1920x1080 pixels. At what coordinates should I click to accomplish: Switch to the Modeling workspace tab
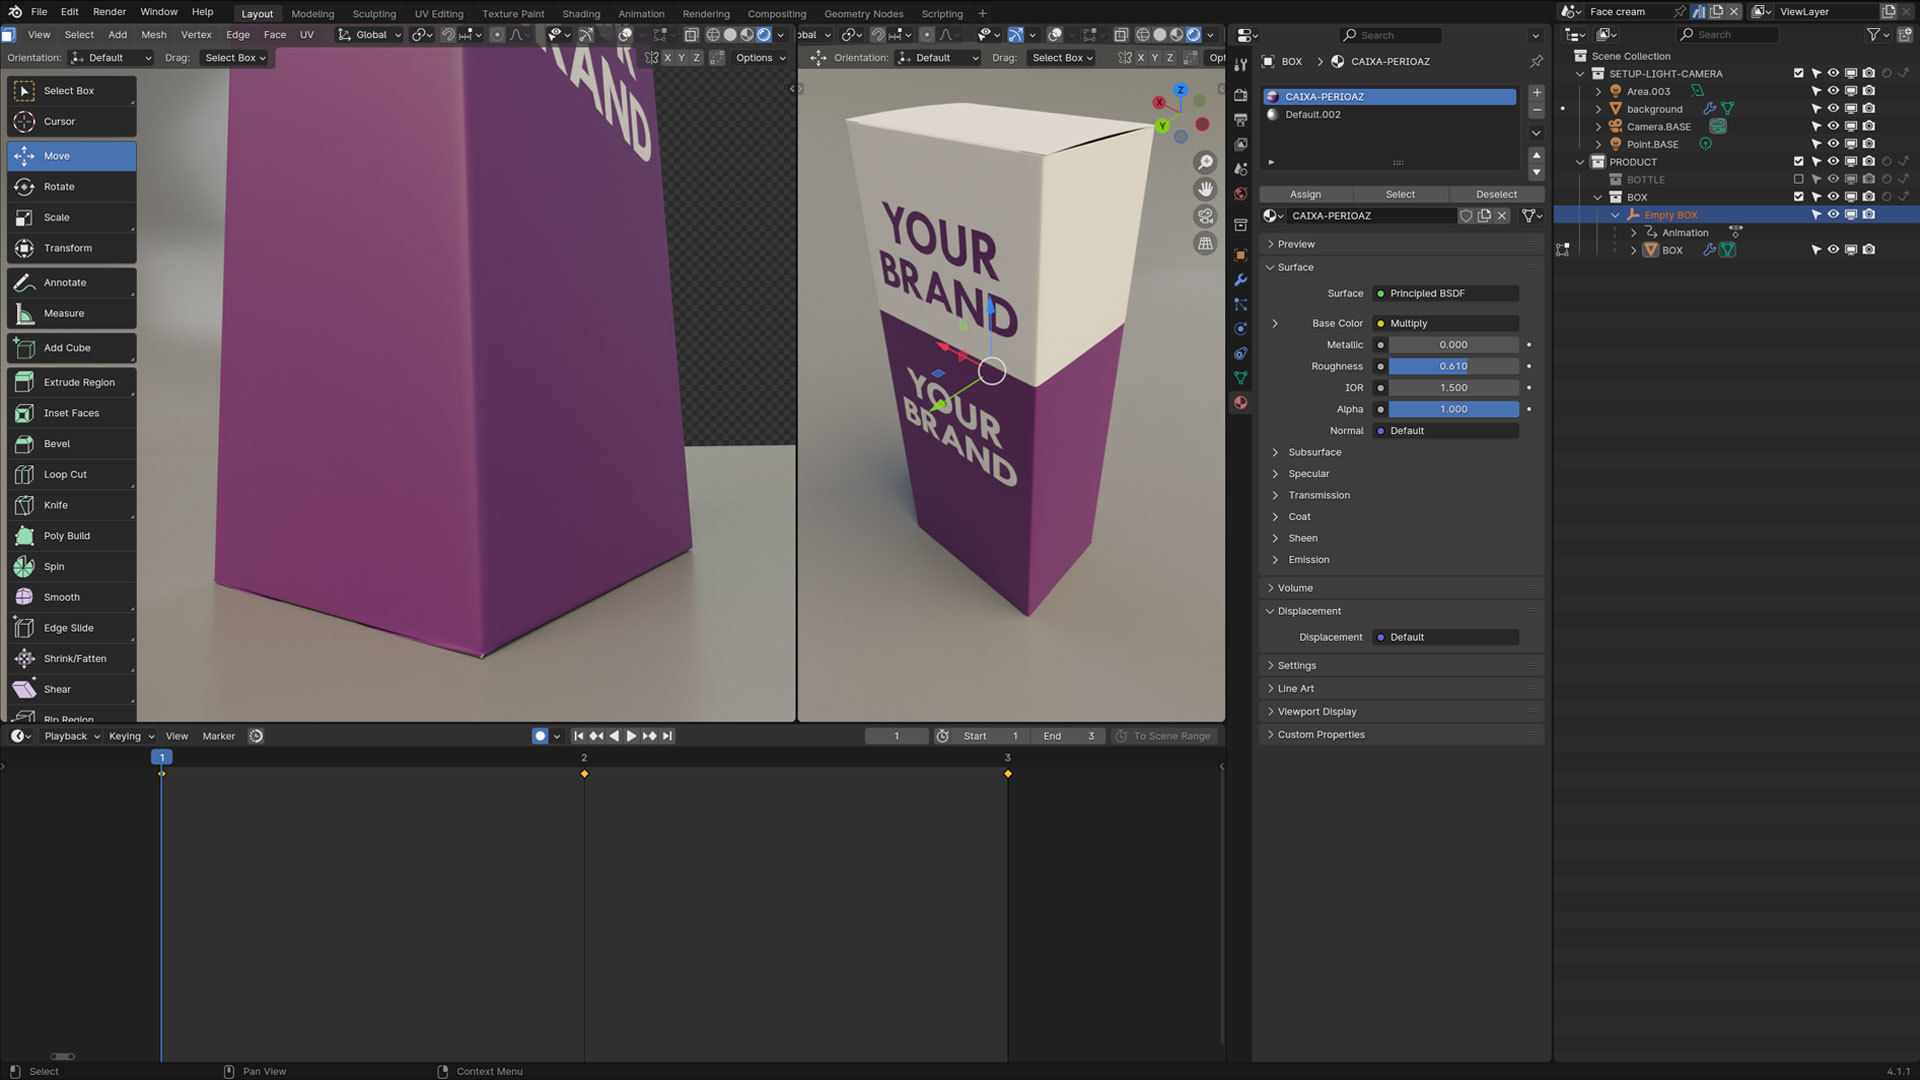click(313, 14)
